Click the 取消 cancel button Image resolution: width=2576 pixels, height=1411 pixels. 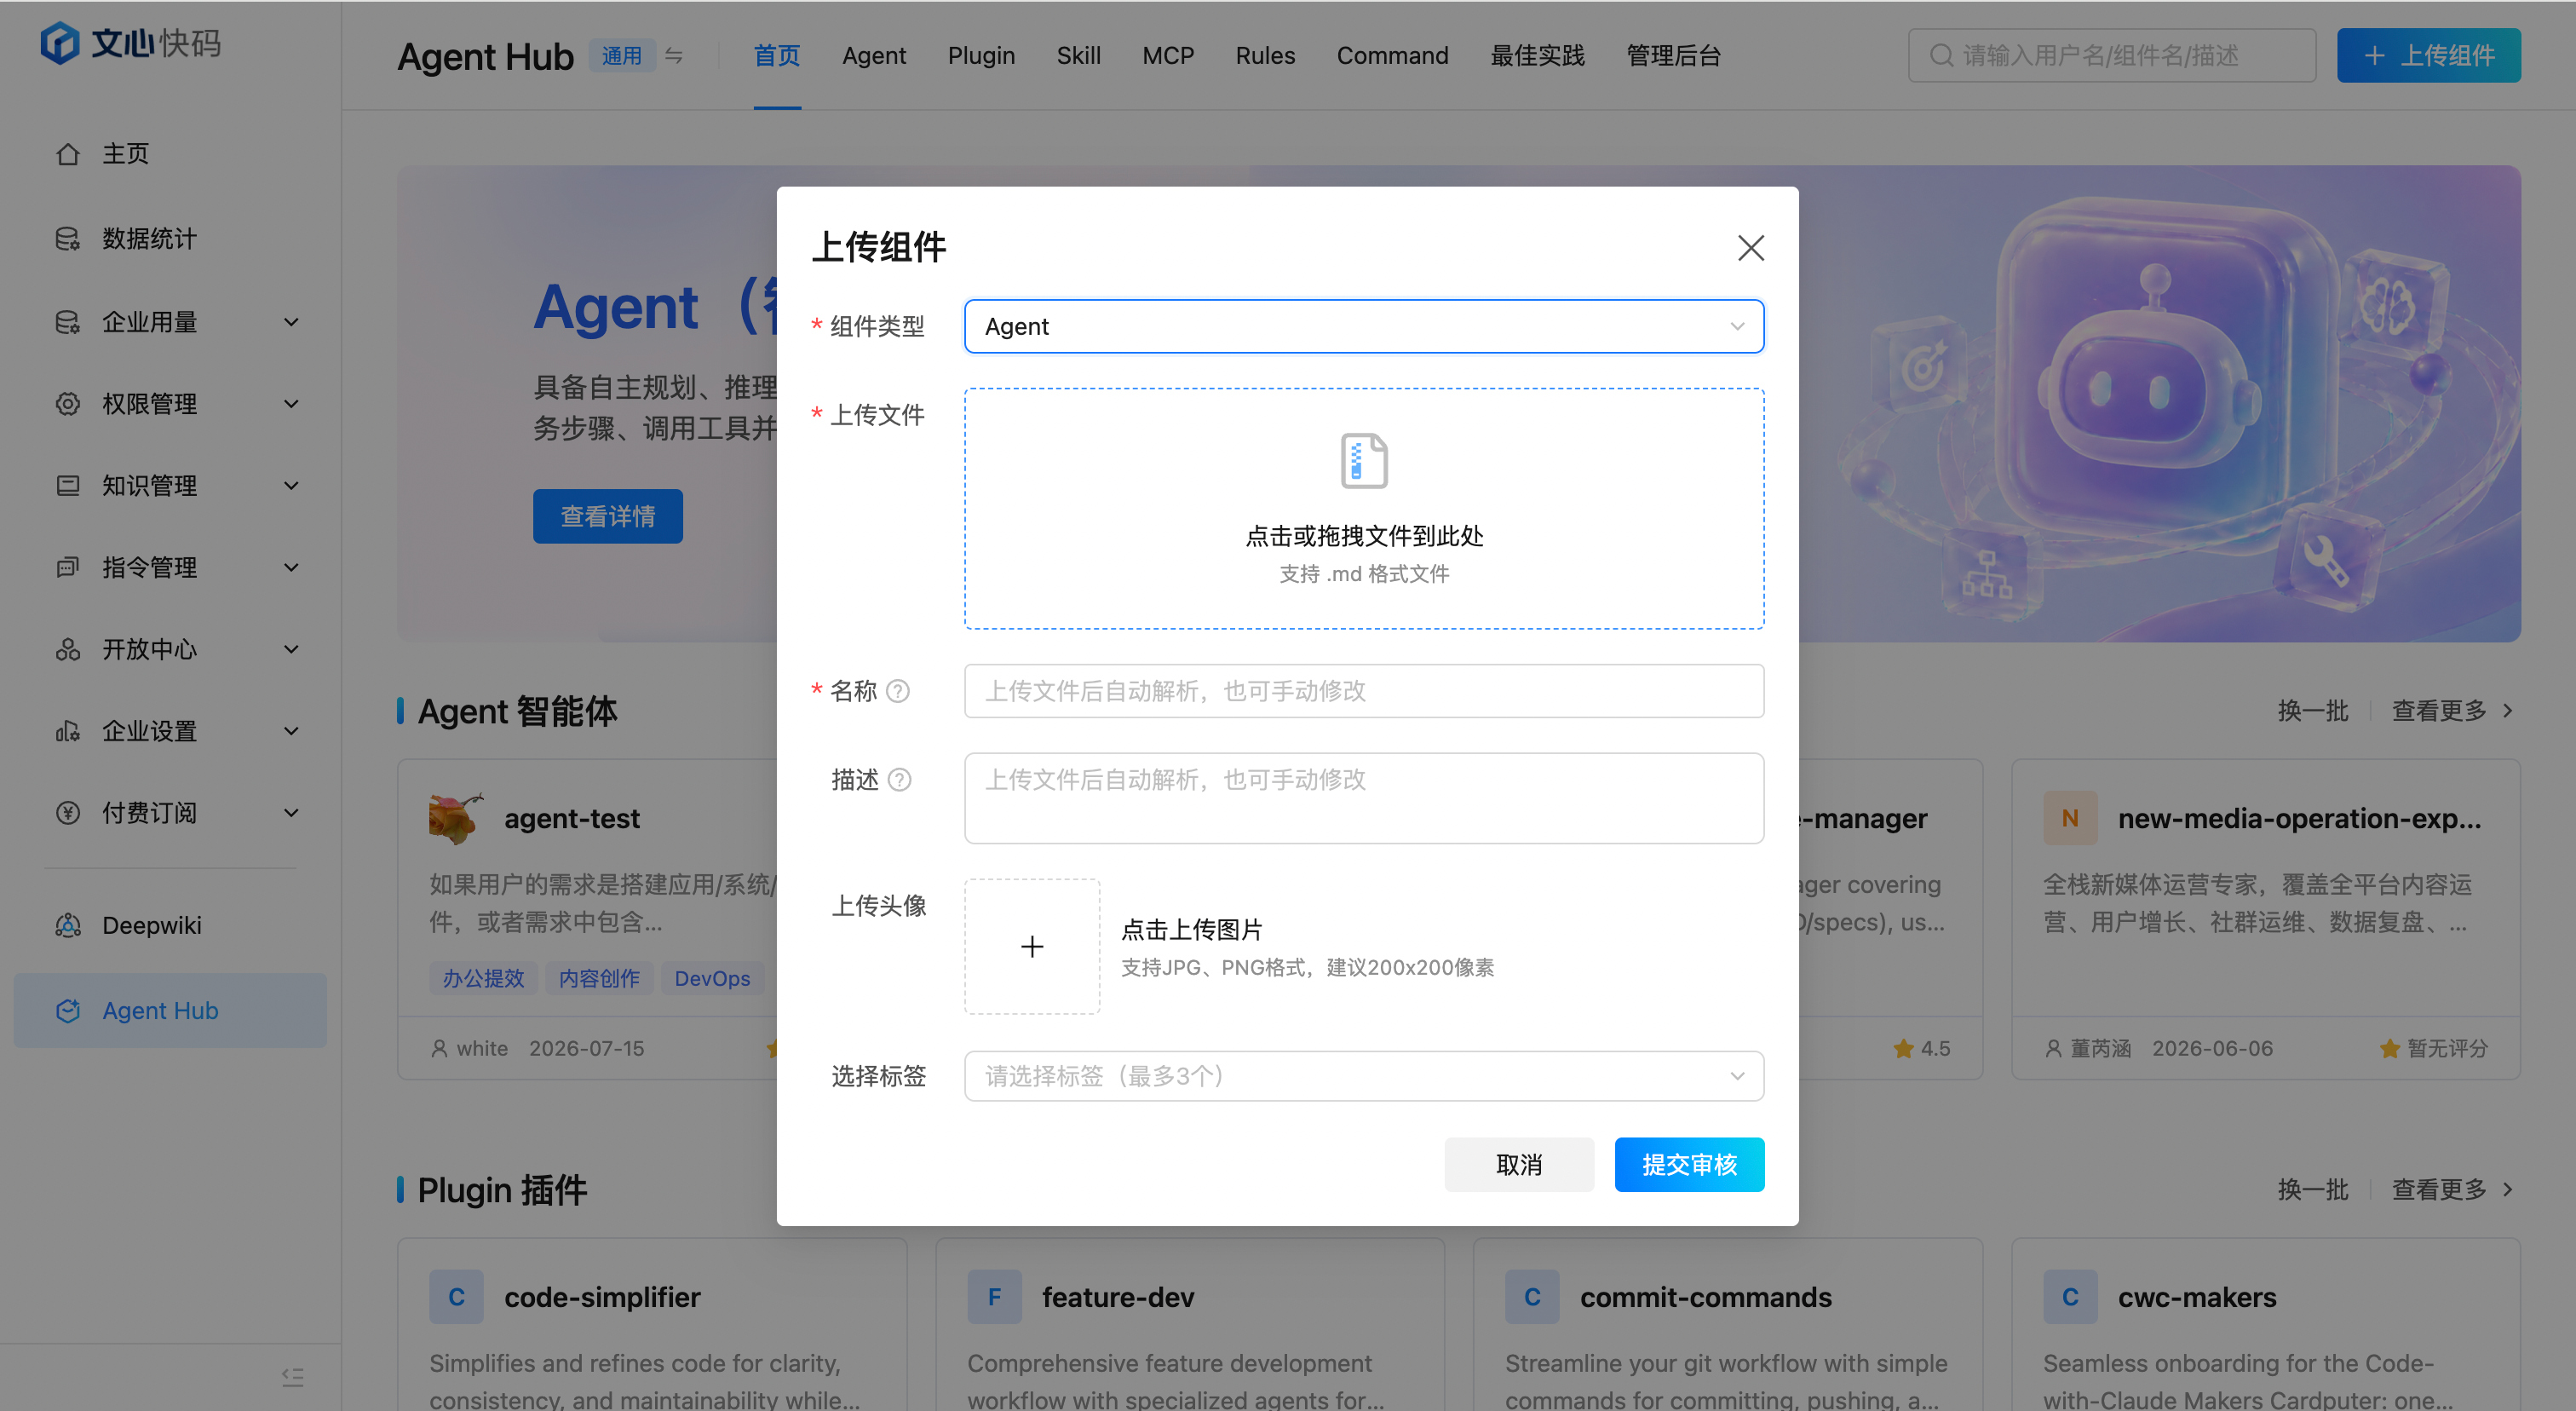coord(1519,1165)
